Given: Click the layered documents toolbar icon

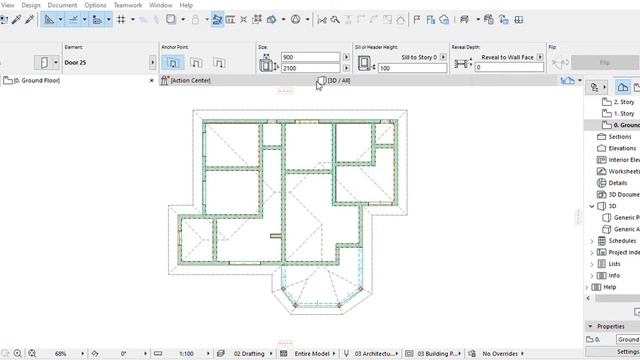Looking at the screenshot, I should coord(489,20).
